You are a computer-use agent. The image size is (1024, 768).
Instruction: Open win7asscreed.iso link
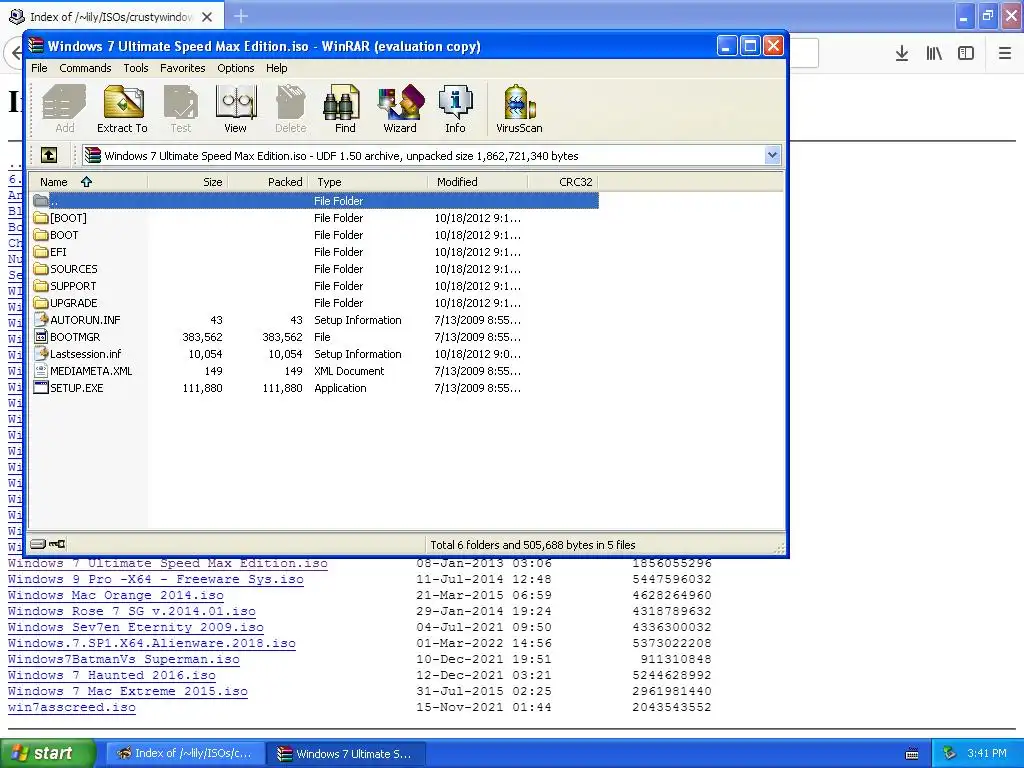pyautogui.click(x=72, y=707)
